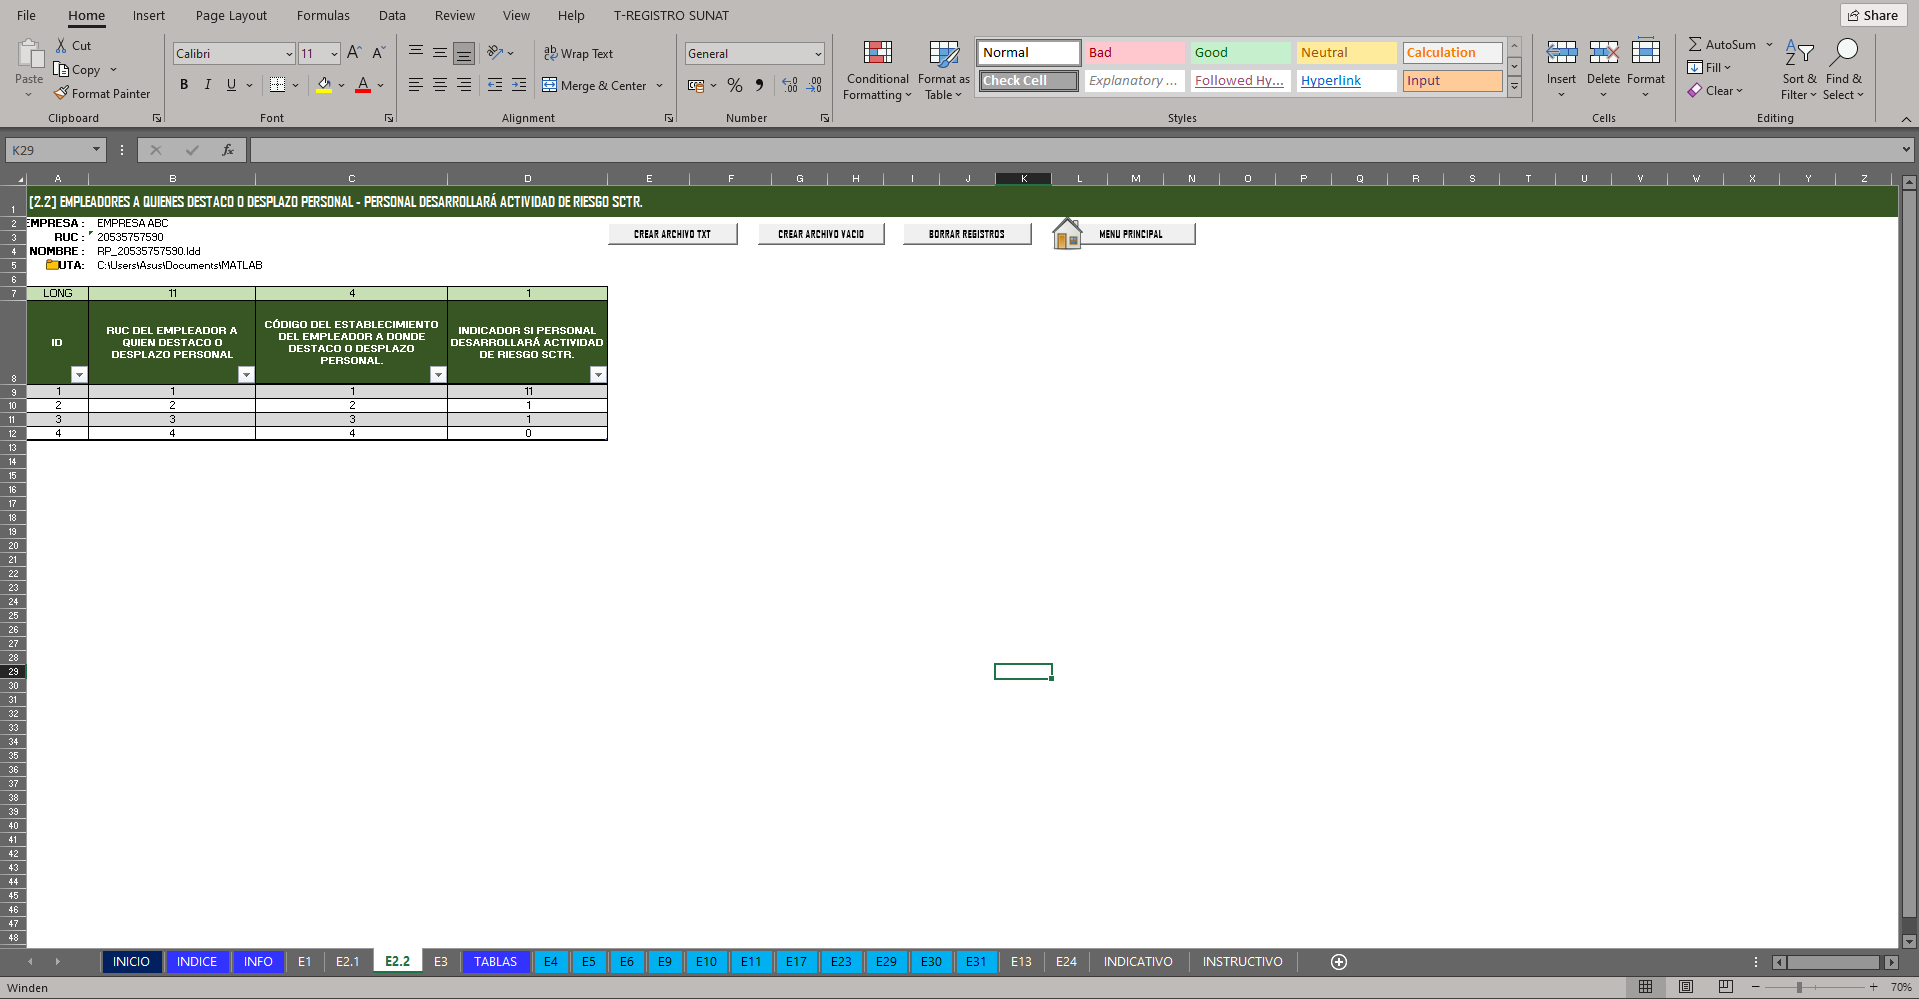Screen dimensions: 1919x999
Task: Click the Copy icon
Action: [x=61, y=69]
